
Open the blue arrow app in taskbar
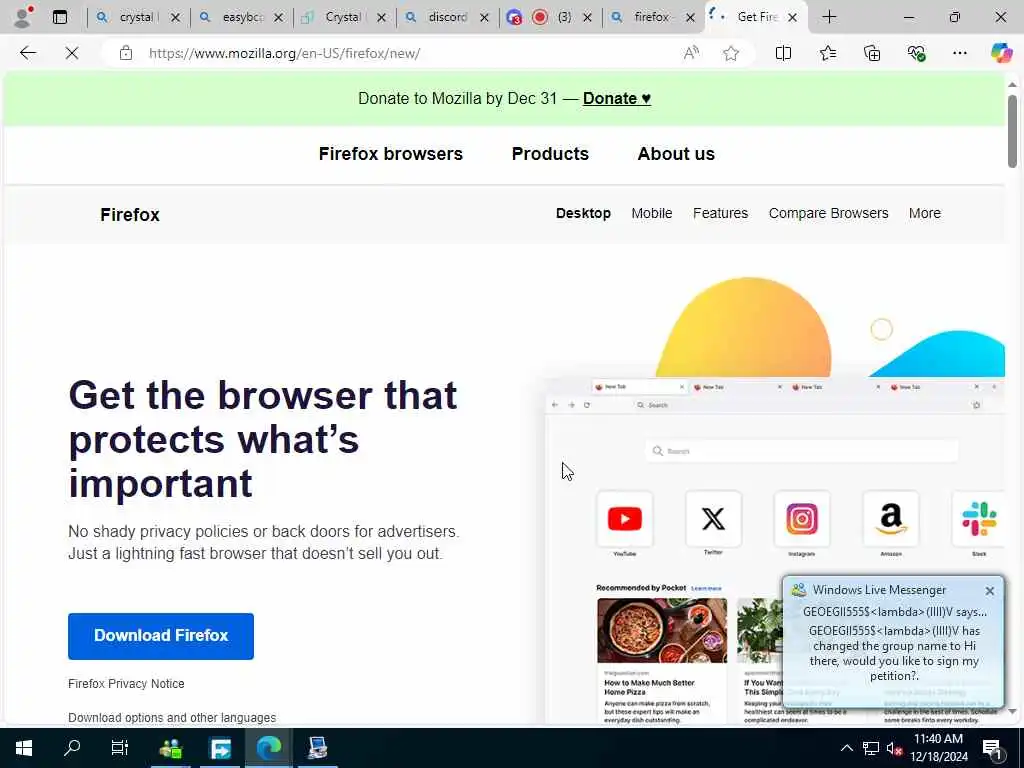coord(220,748)
